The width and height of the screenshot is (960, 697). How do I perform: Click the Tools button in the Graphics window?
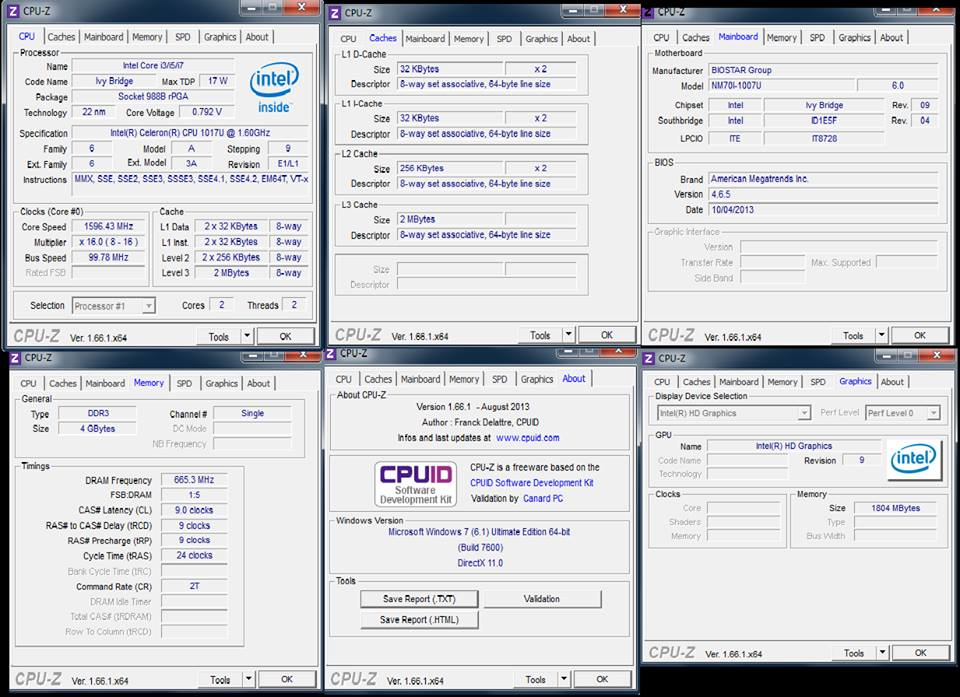pyautogui.click(x=853, y=654)
